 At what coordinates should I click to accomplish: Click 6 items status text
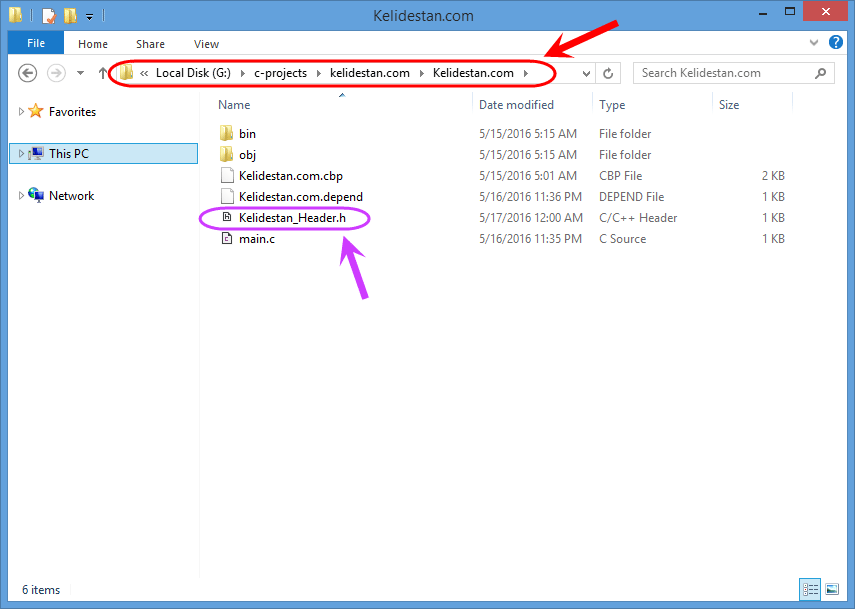41,589
